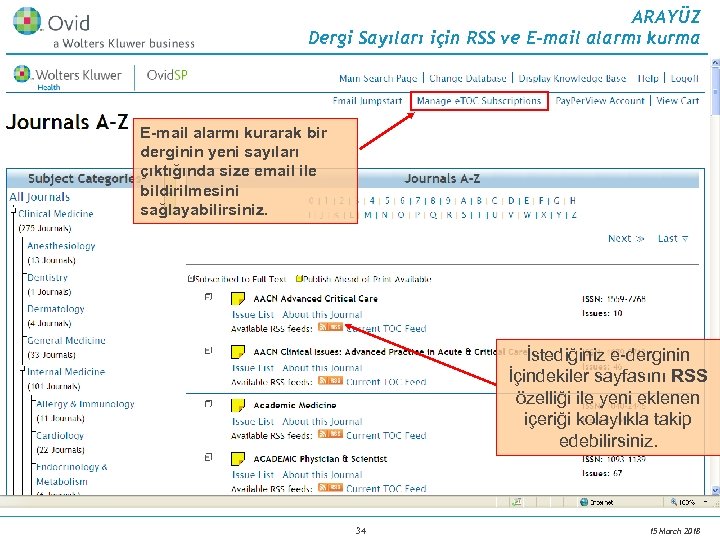Click RSS feed icon for Academic Medicine

330,433
